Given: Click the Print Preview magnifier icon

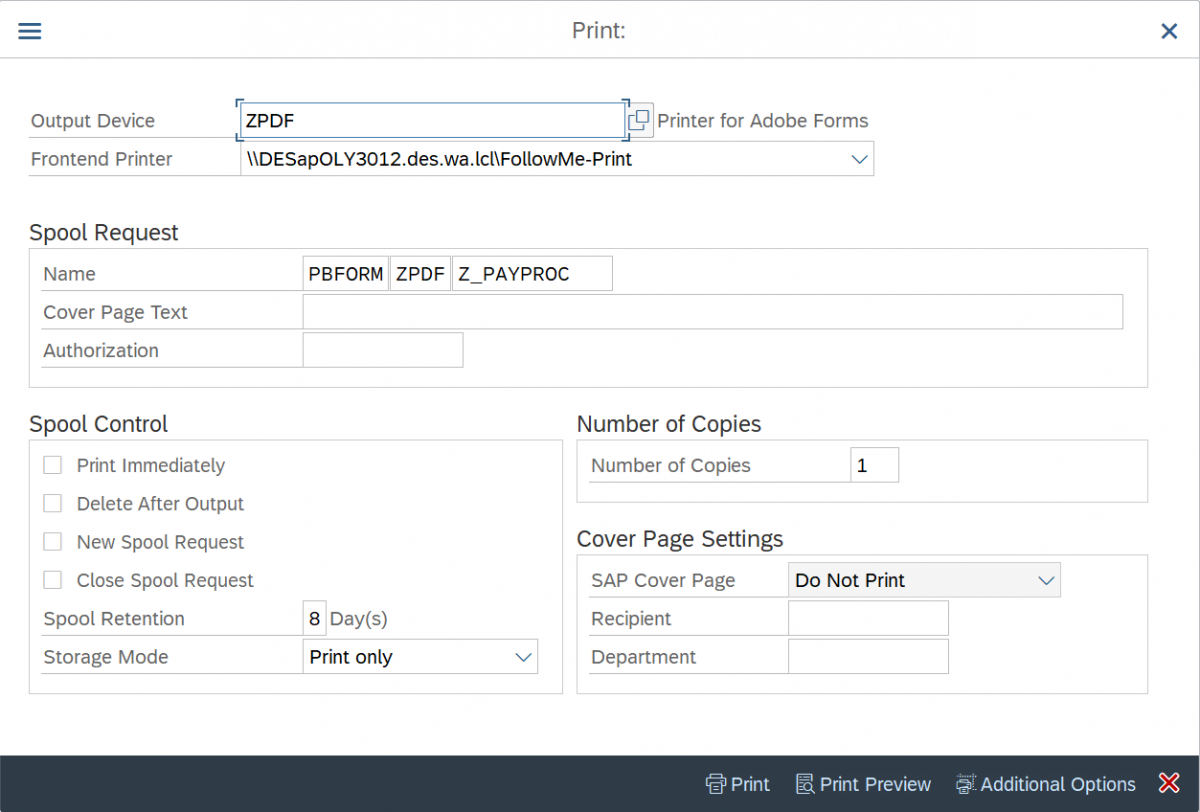Looking at the screenshot, I should 803,784.
